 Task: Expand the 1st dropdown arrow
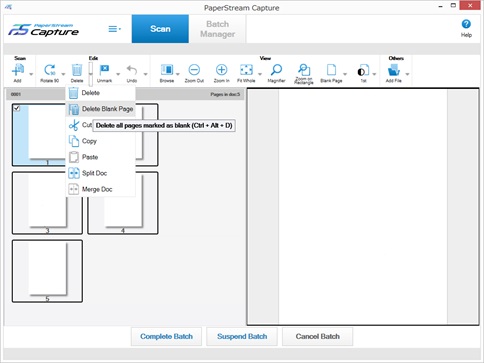point(374,74)
